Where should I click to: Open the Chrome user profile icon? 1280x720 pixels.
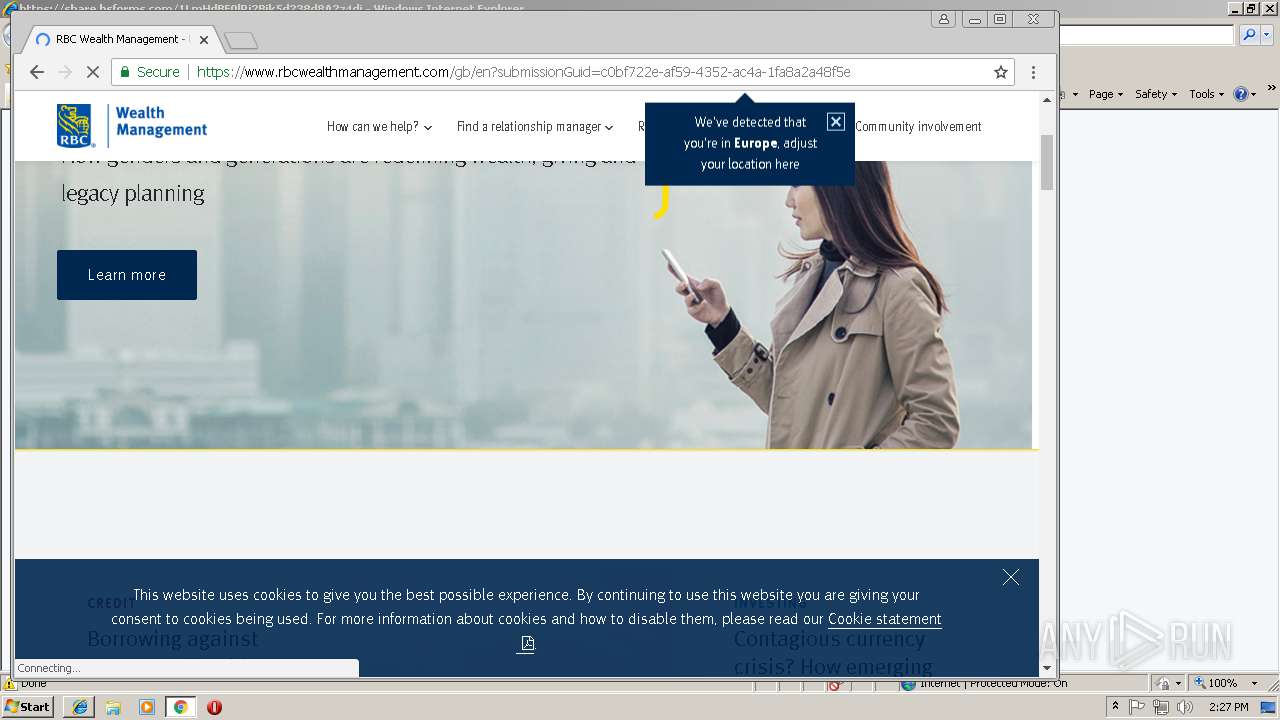(944, 19)
